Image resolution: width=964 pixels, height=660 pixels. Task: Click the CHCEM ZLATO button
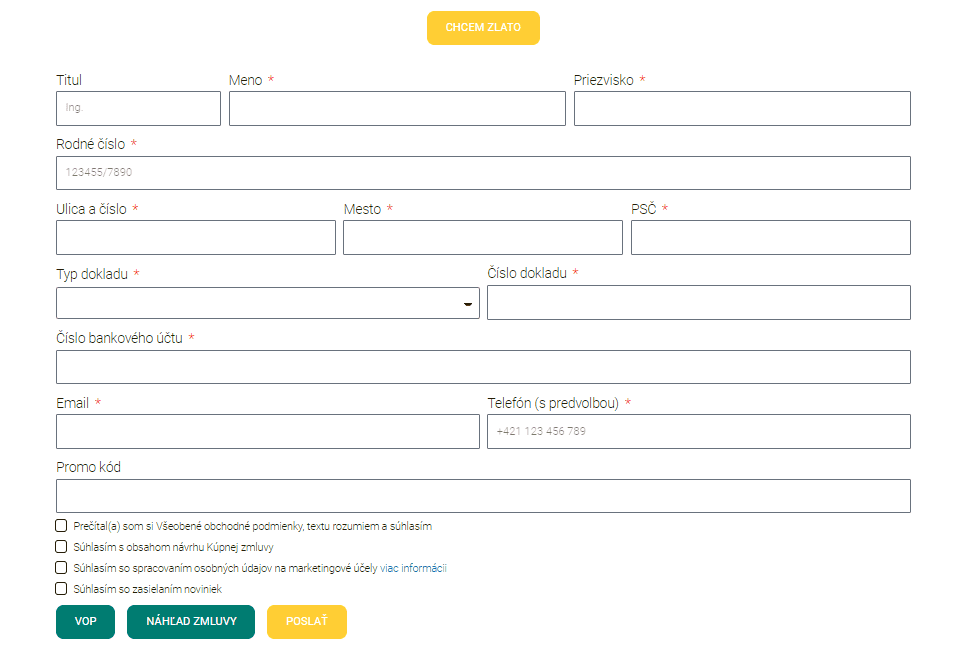pos(483,28)
